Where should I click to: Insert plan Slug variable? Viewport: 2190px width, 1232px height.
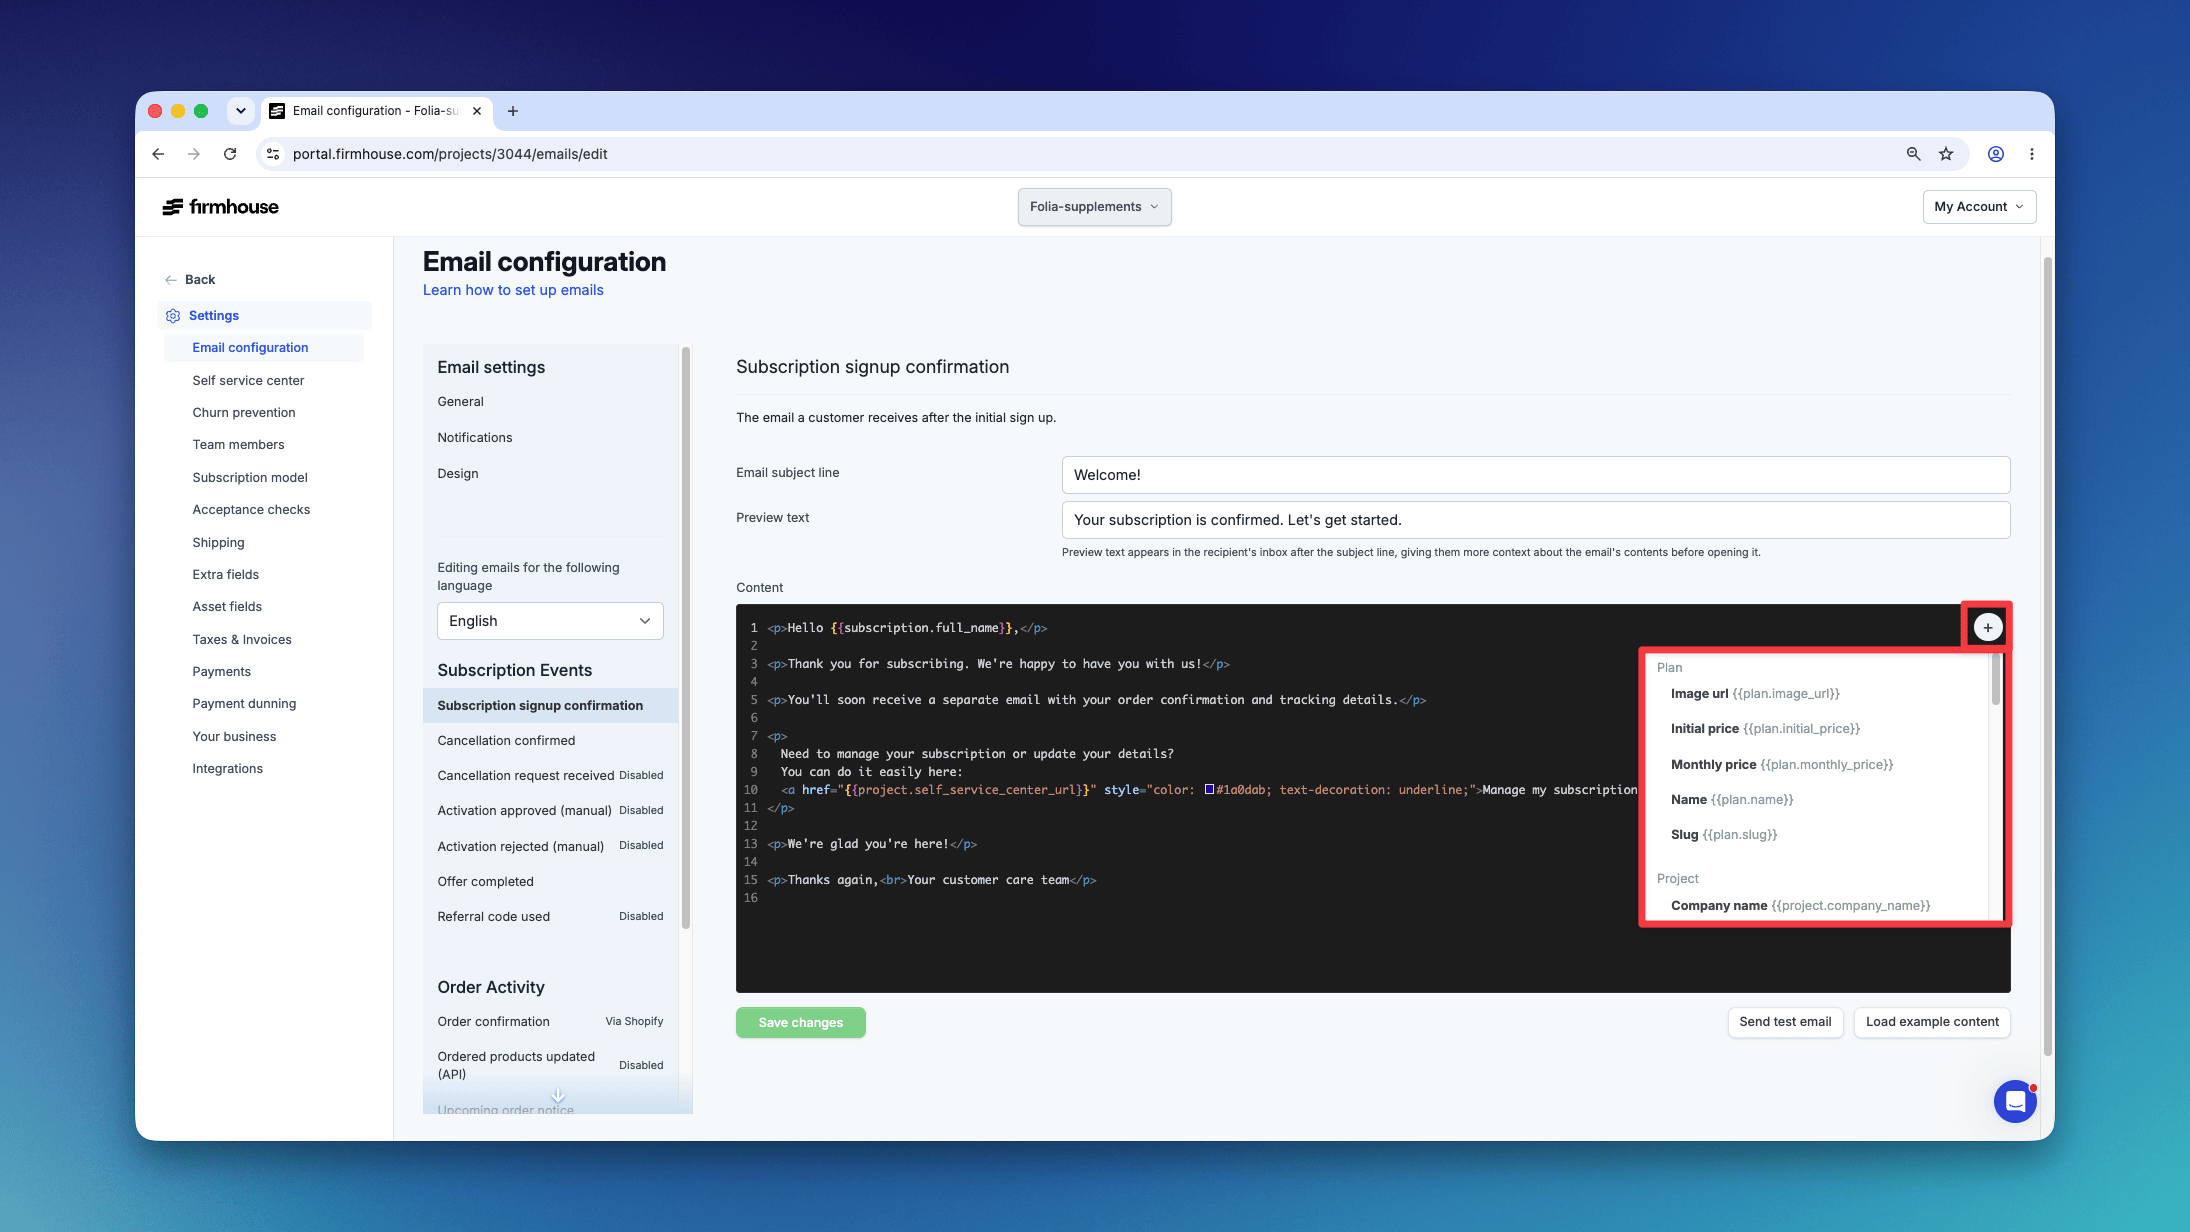click(1724, 835)
